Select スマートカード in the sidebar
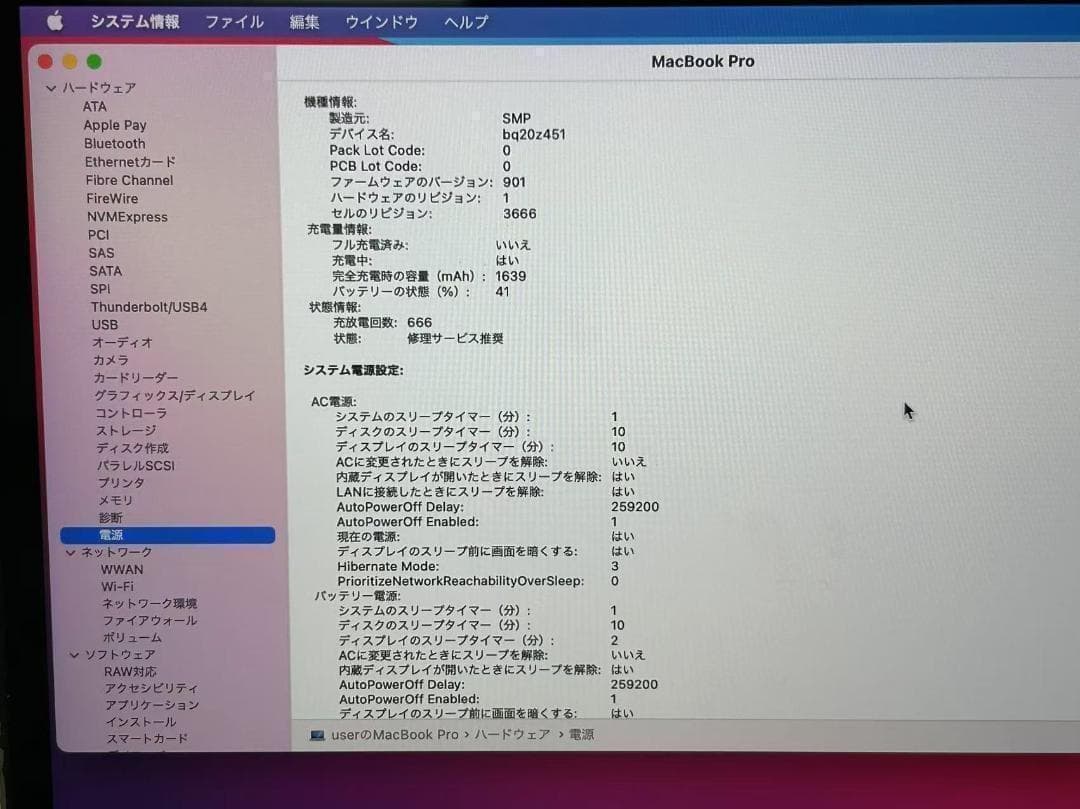 (x=147, y=738)
